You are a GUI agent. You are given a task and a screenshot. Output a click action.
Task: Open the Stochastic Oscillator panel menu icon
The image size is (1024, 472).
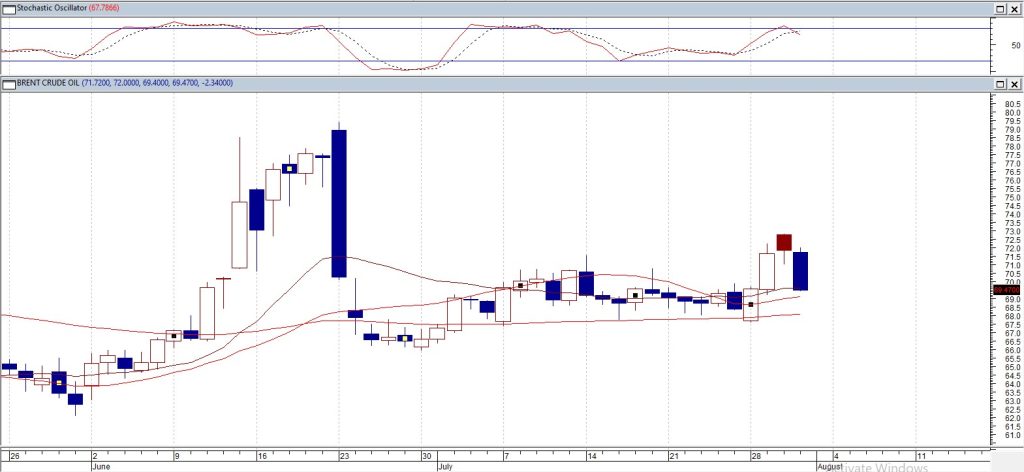tap(6, 9)
